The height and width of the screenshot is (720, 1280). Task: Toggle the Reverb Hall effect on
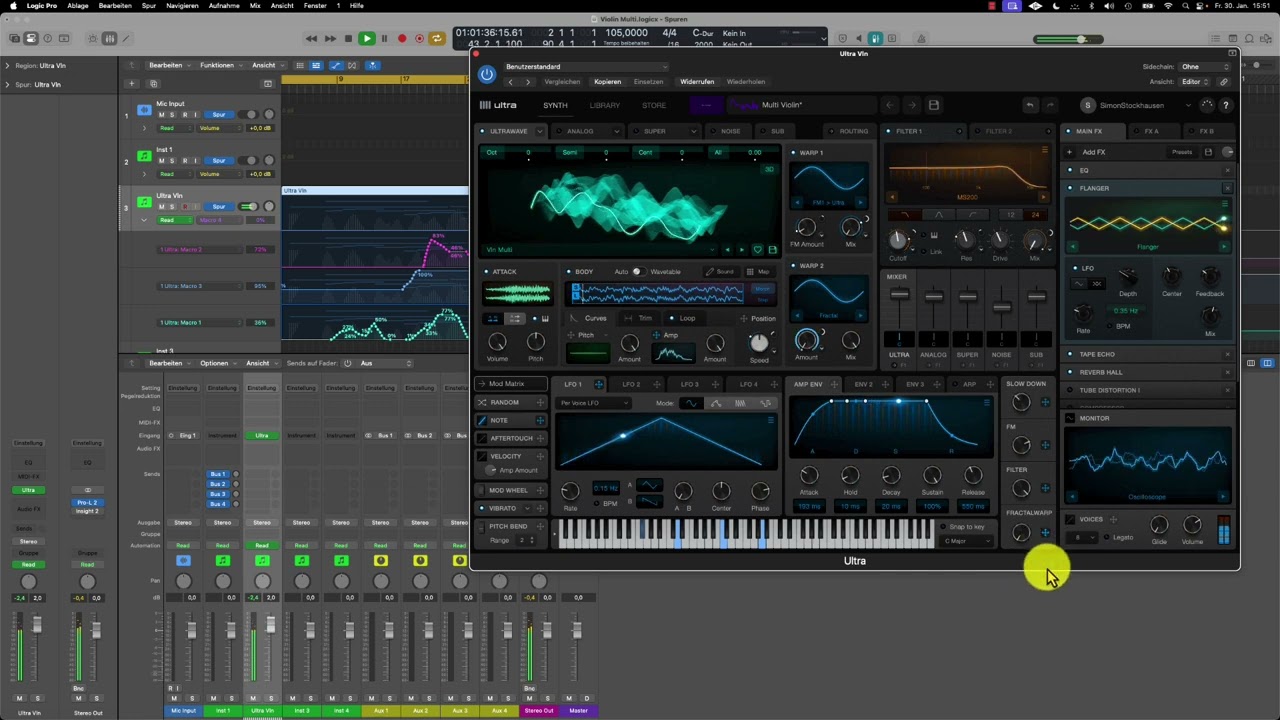coord(1071,372)
